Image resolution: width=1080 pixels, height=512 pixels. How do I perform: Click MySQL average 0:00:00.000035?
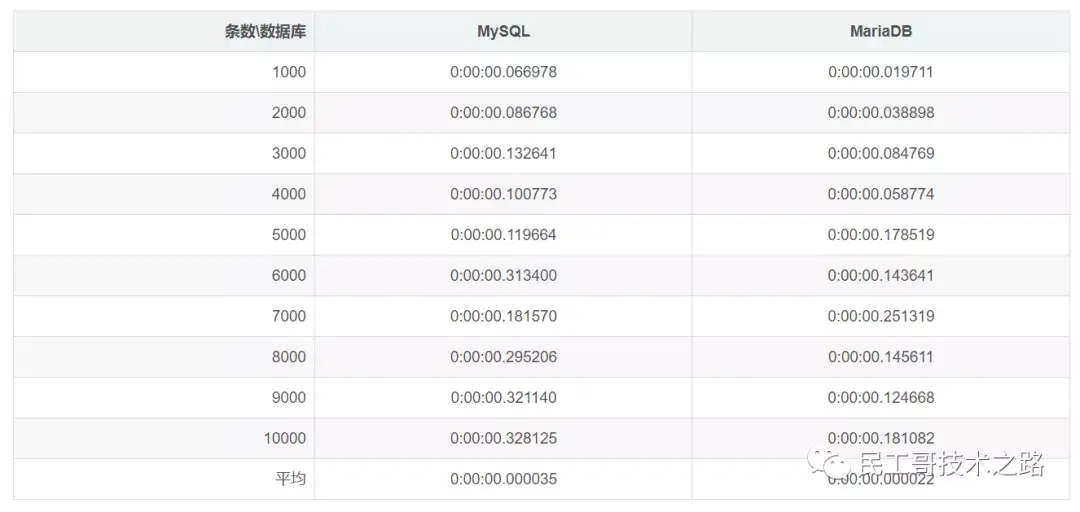[x=503, y=479]
